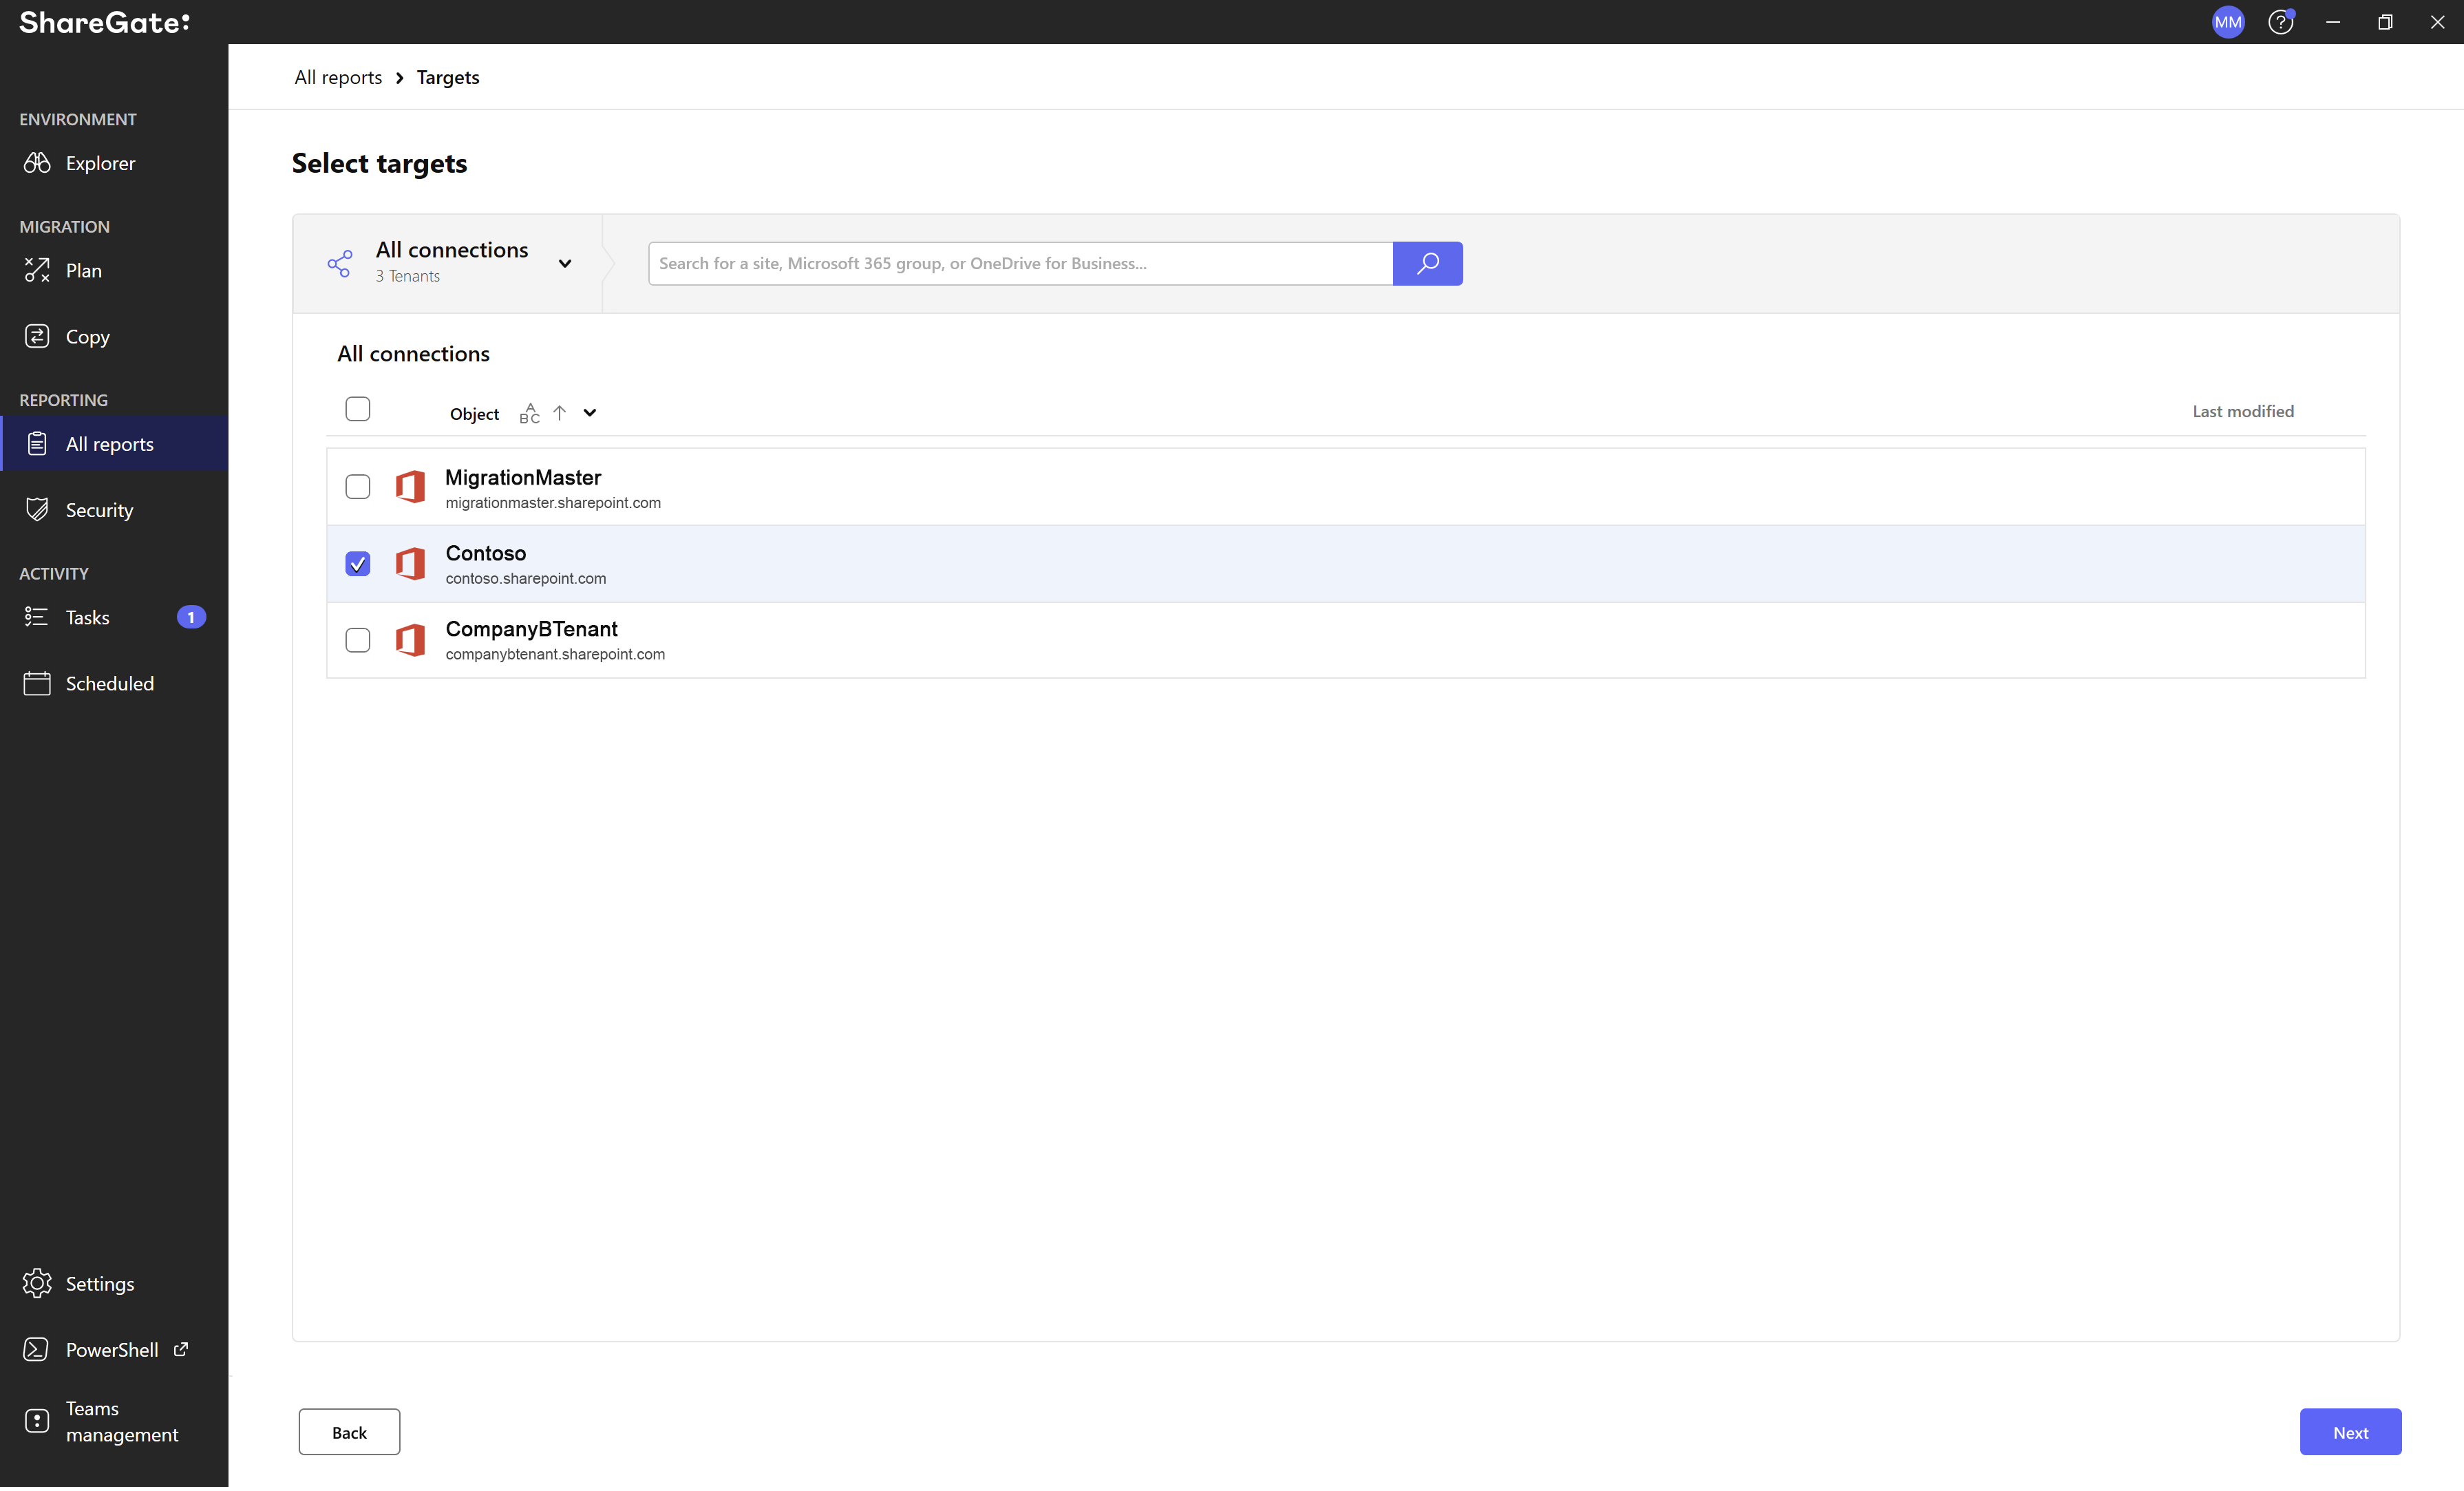Click the Last modified column header
Image resolution: width=2464 pixels, height=1491 pixels.
click(x=2243, y=411)
